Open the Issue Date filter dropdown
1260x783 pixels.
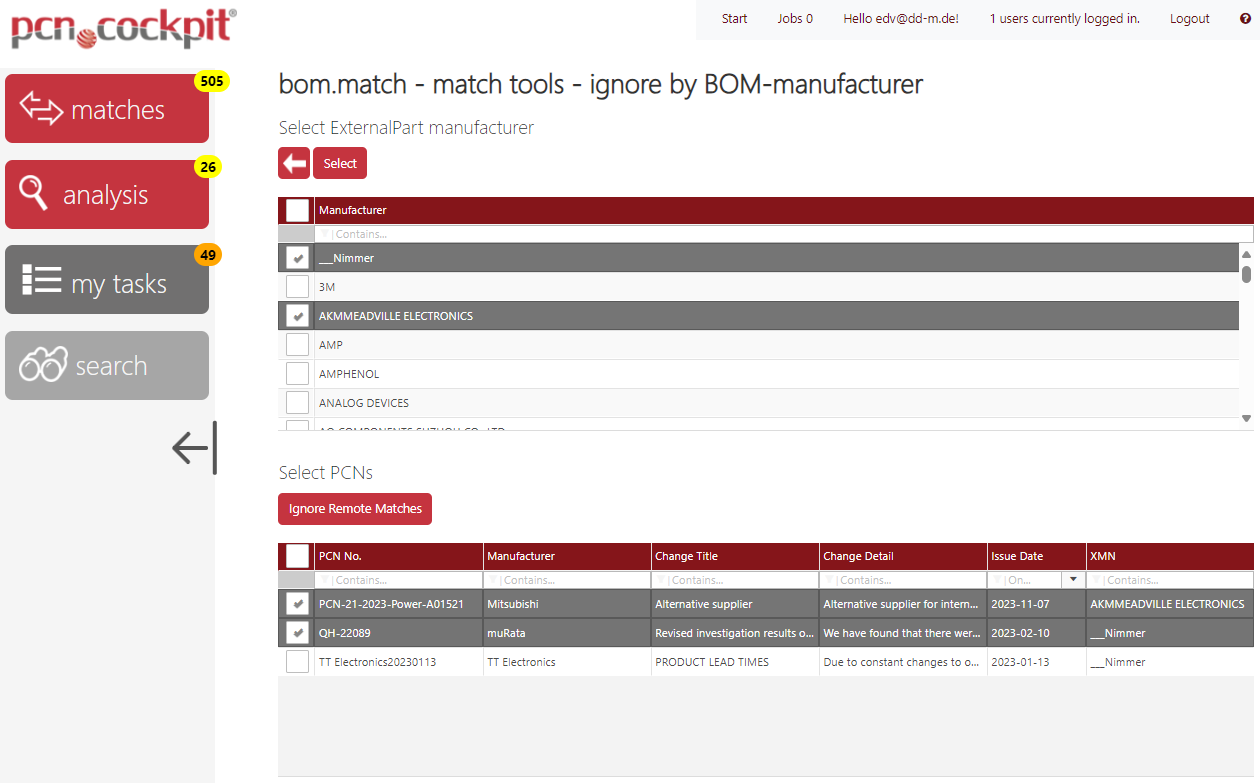click(1073, 580)
